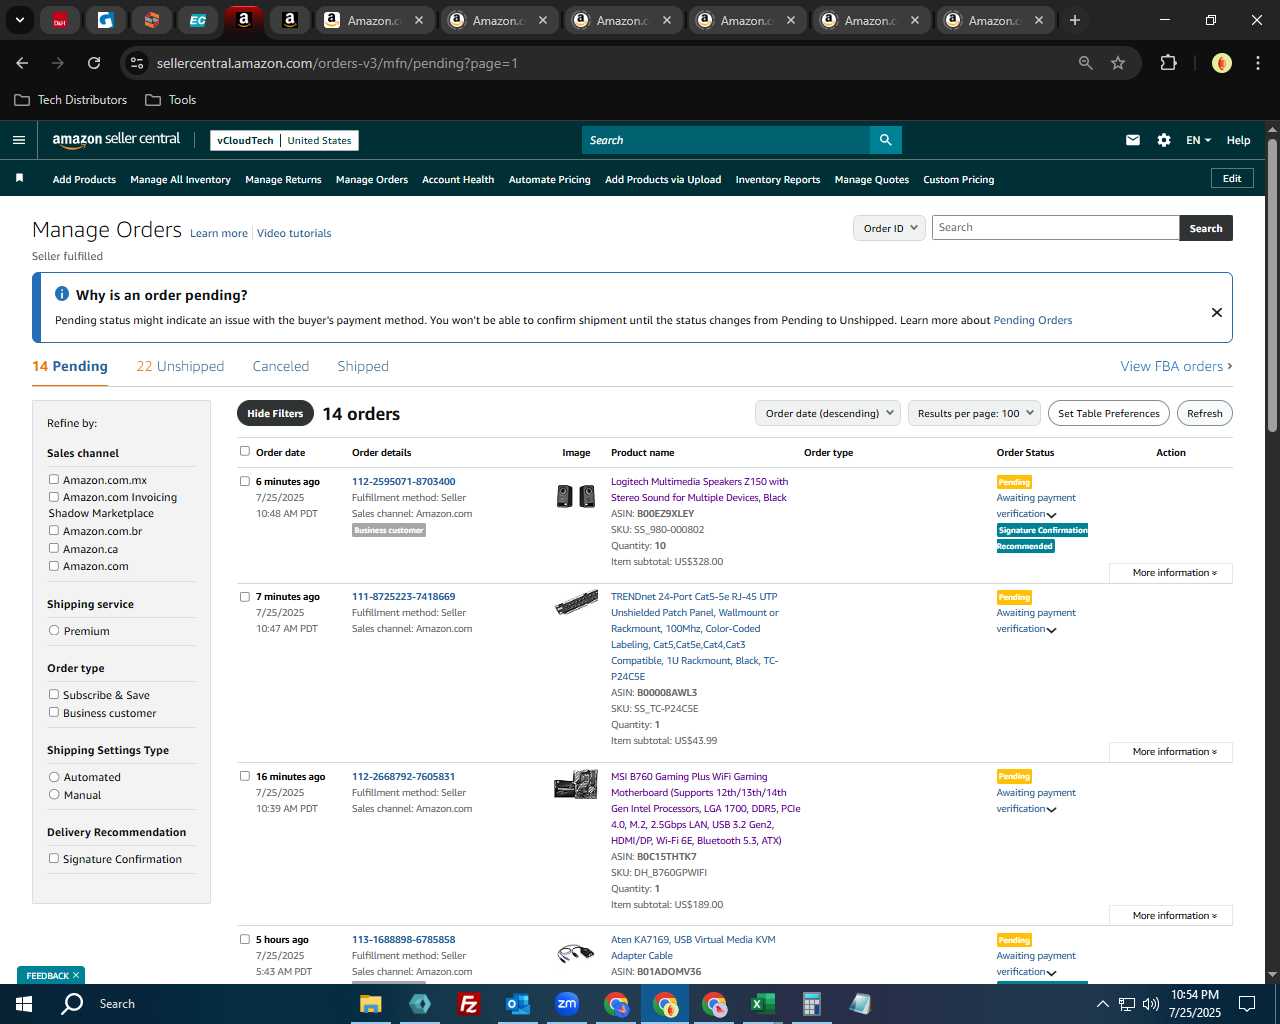Expand More information for MSI order
This screenshot has width=1280, height=1024.
coord(1171,916)
